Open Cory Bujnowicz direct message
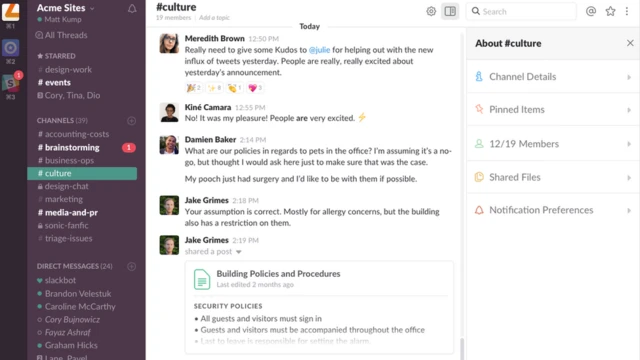This screenshot has width=640, height=360. click(x=68, y=320)
